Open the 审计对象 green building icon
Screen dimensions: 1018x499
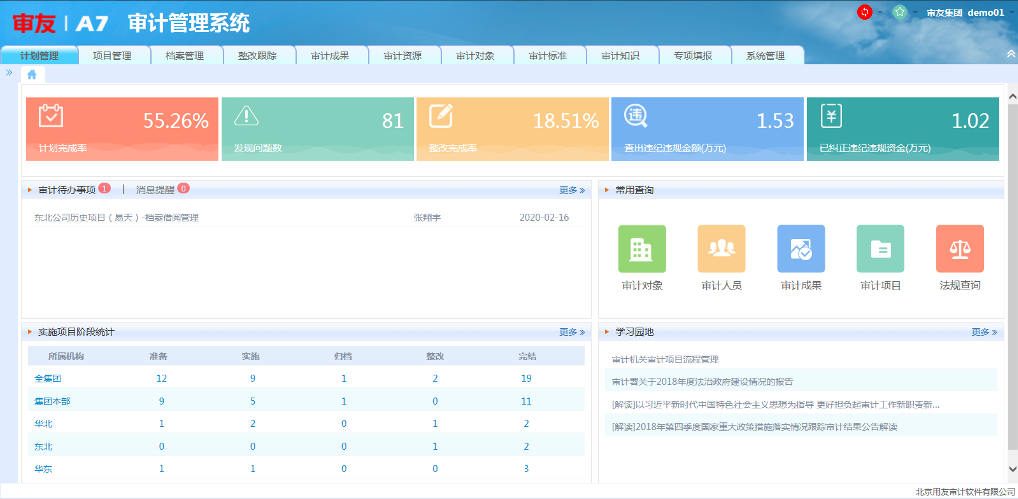pos(641,249)
